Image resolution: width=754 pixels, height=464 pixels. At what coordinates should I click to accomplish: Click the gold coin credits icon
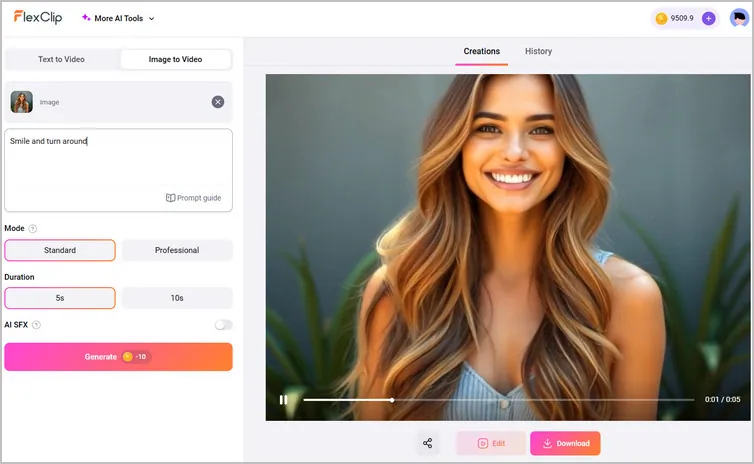point(661,18)
